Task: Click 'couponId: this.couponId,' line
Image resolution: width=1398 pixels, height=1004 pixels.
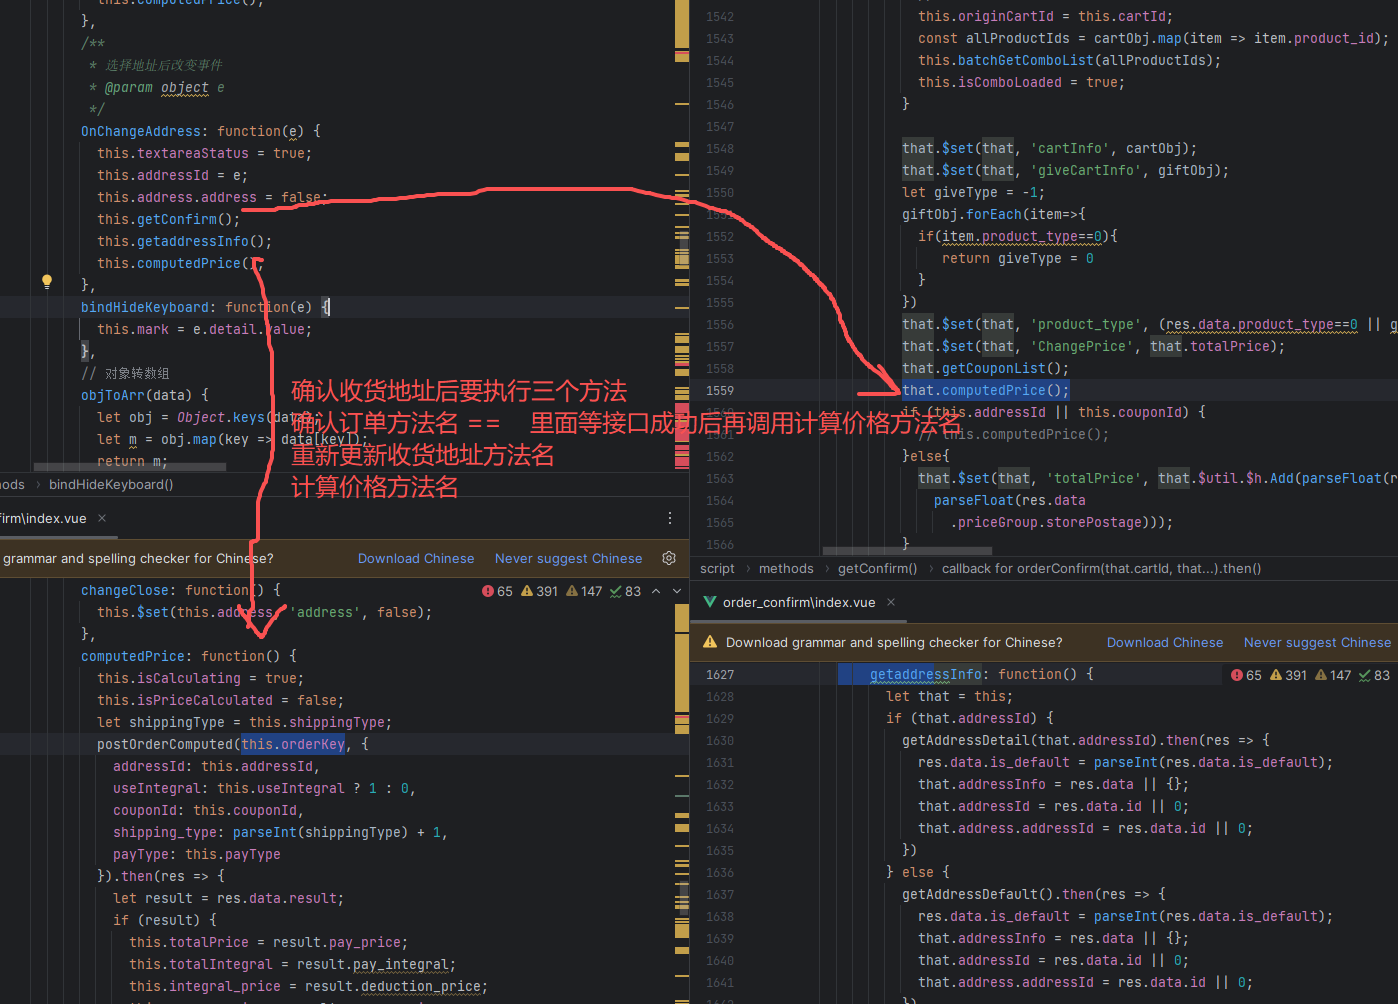Action: (208, 810)
